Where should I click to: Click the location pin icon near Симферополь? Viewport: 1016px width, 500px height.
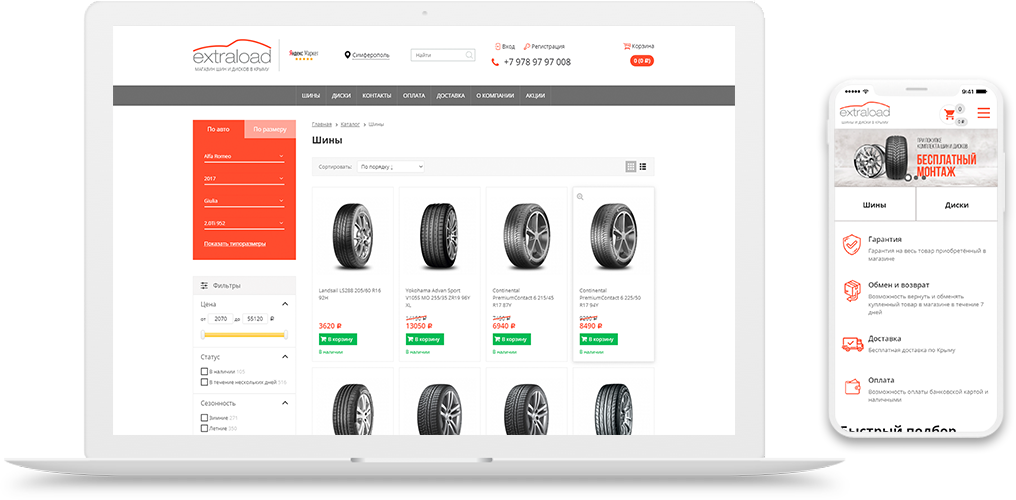[347, 55]
